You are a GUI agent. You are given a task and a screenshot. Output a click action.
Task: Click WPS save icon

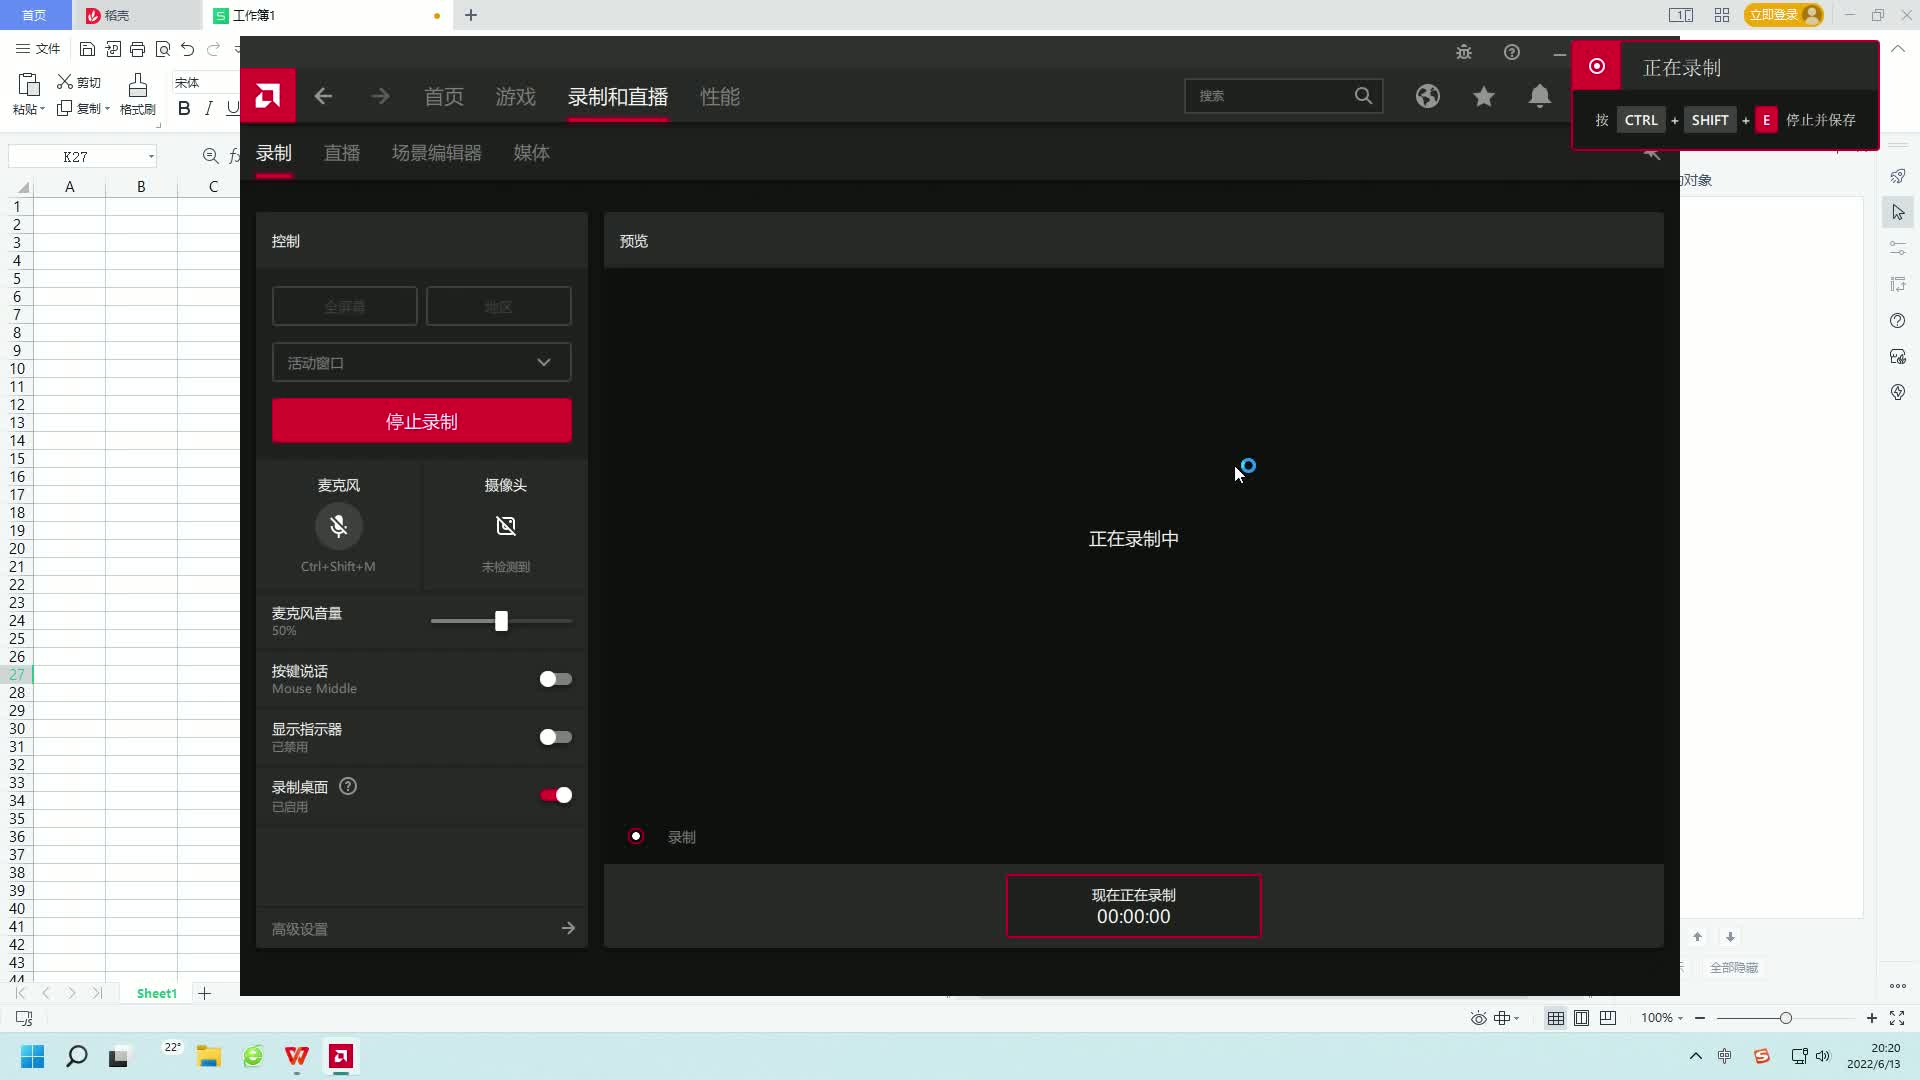(87, 49)
